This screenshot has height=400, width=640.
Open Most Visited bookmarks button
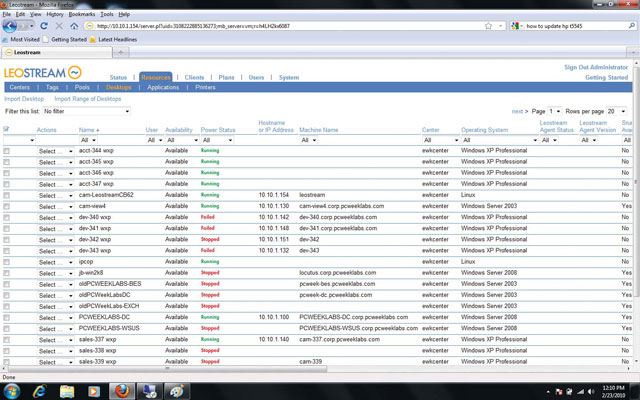(x=21, y=40)
